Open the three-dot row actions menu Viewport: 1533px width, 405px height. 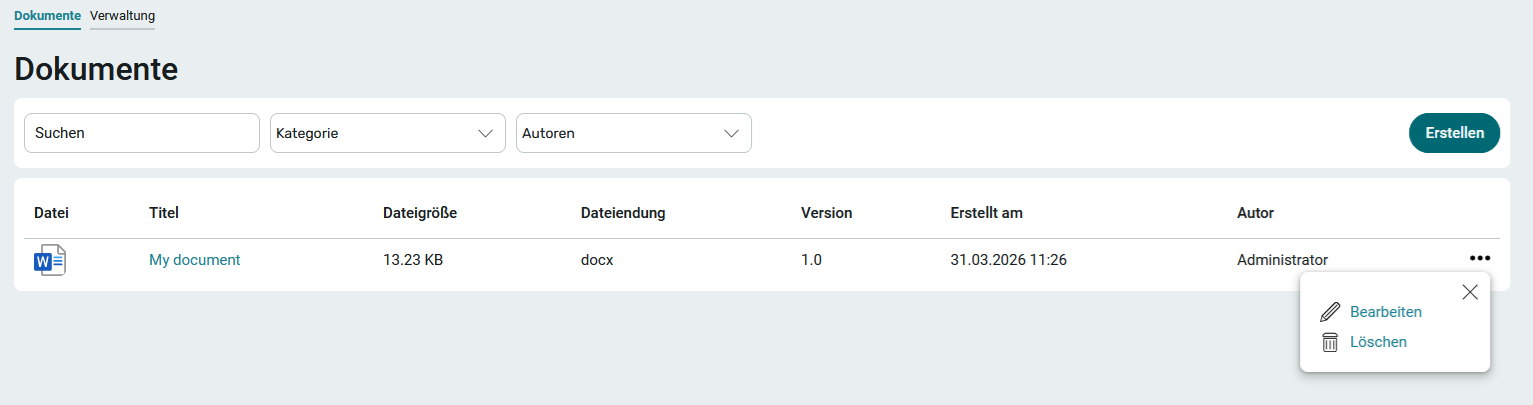[1480, 258]
